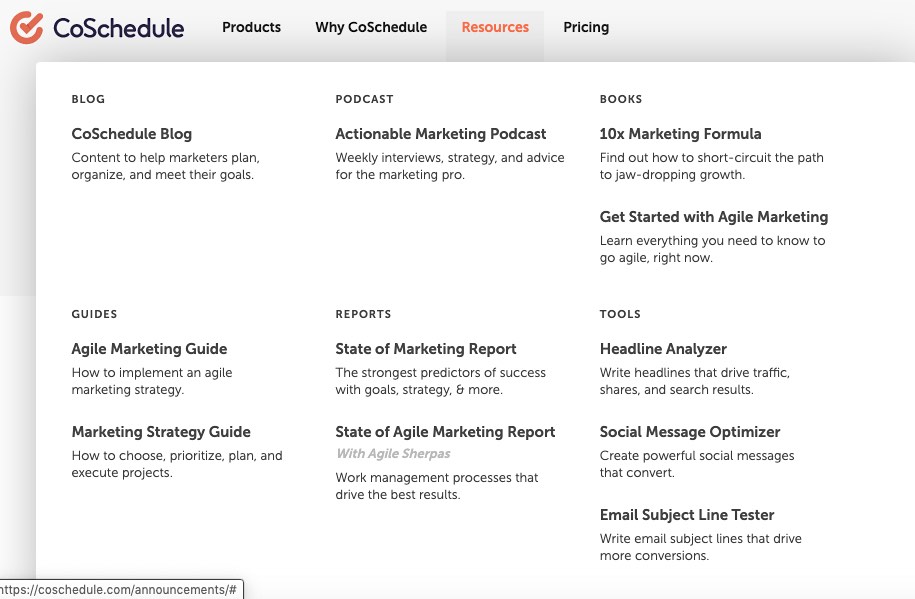The width and height of the screenshot is (915, 599).
Task: Click 'How to choose, prioritize, plan' description
Action: coord(177,464)
